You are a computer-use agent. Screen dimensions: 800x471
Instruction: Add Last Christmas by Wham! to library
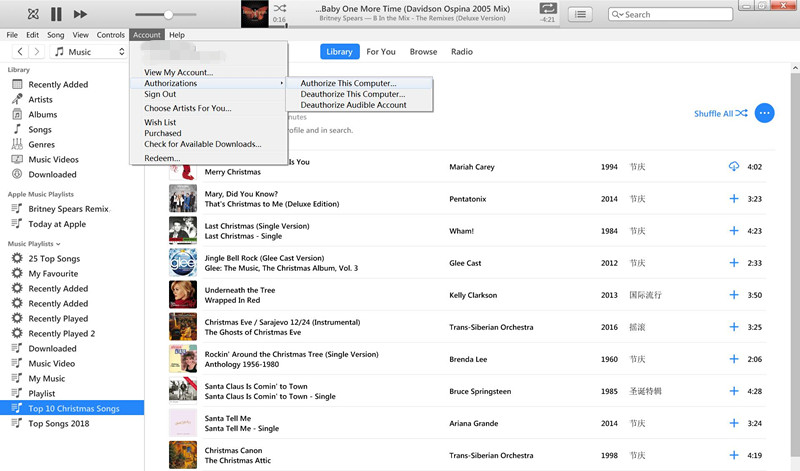(x=734, y=231)
